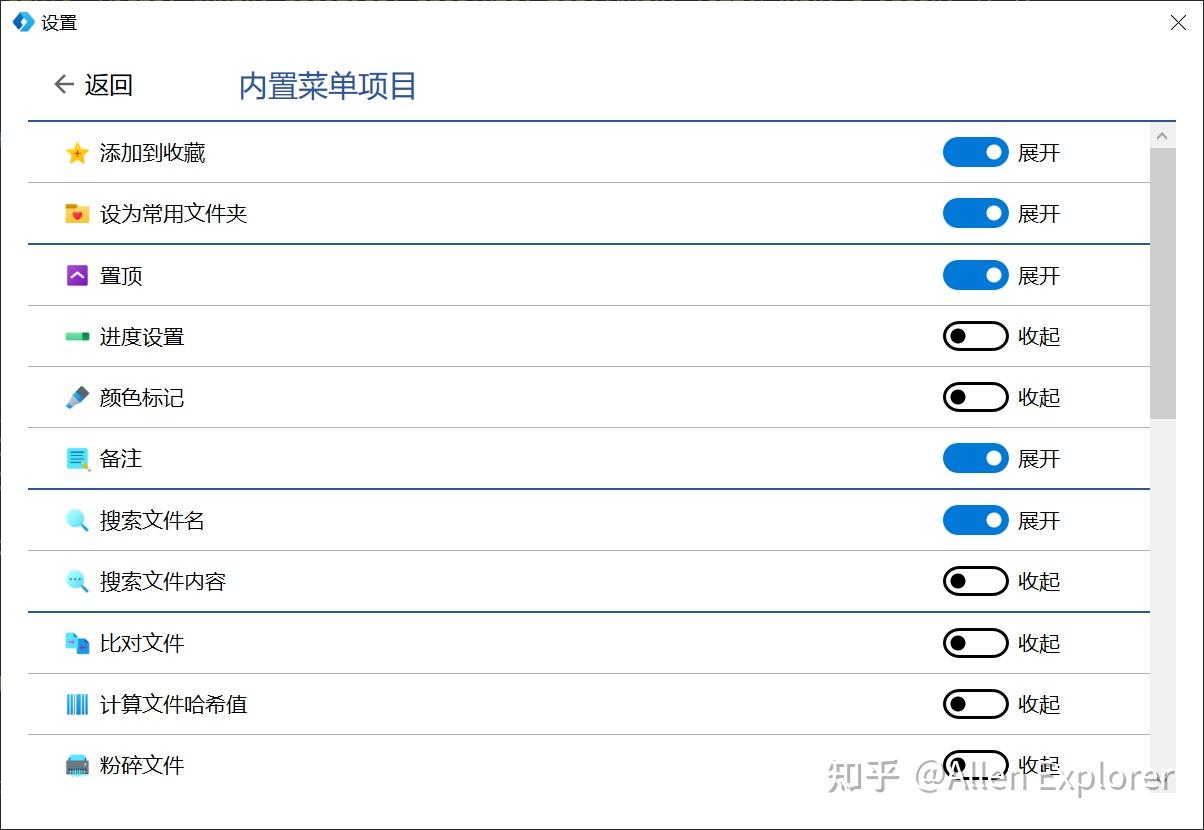Toggle off the 备注 switch
1204x830 pixels.
coord(975,458)
